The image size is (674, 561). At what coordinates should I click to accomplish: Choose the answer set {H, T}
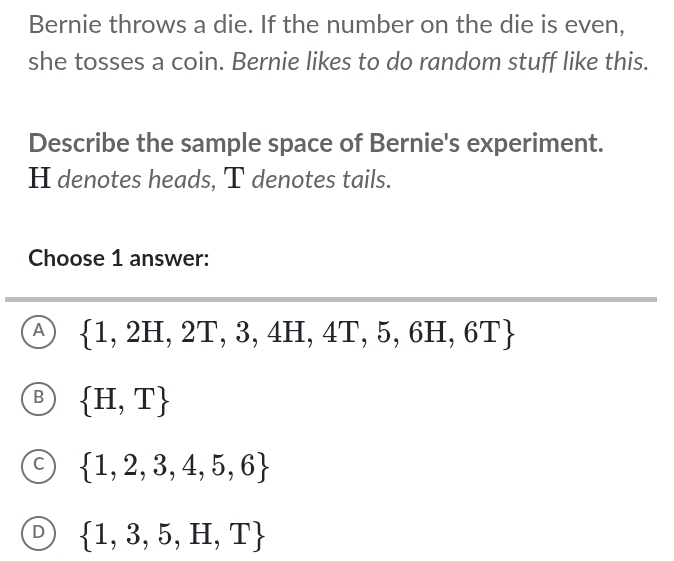125,400
